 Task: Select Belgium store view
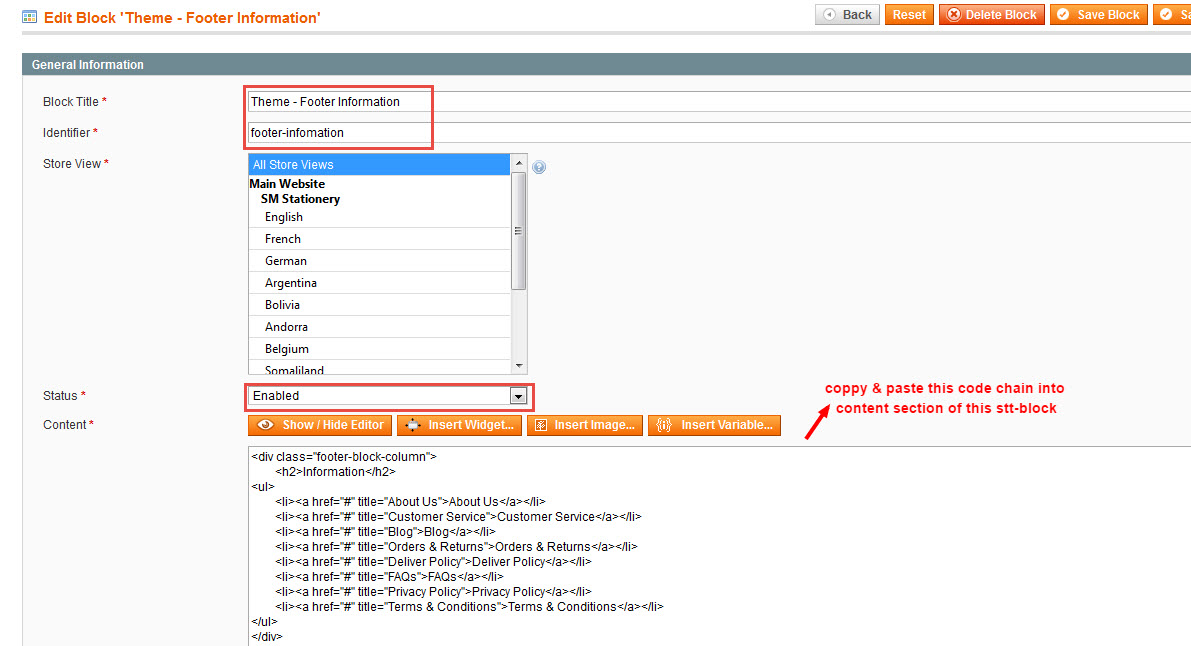click(x=379, y=349)
